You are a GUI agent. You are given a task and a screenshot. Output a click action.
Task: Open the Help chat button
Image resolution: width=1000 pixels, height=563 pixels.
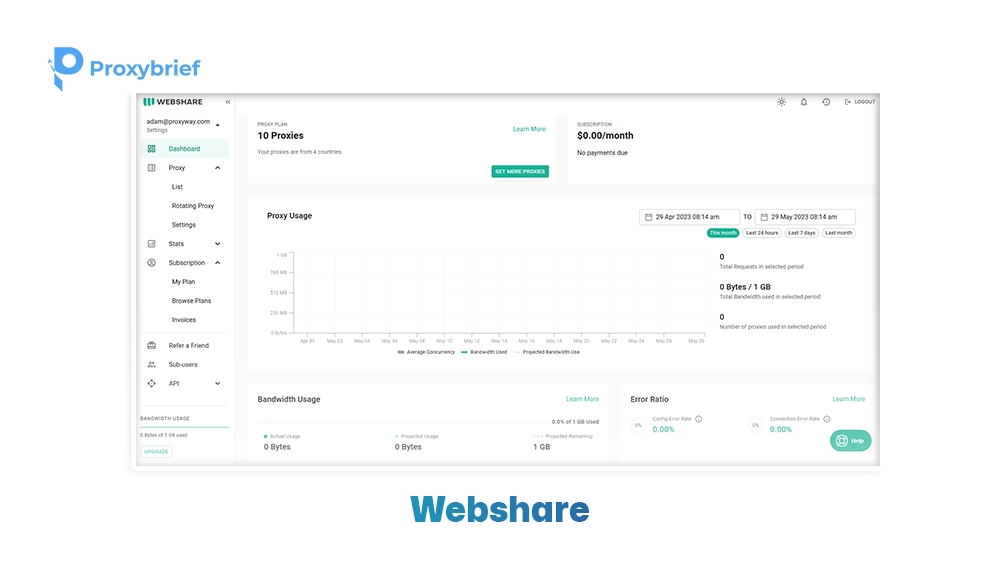[x=850, y=441]
